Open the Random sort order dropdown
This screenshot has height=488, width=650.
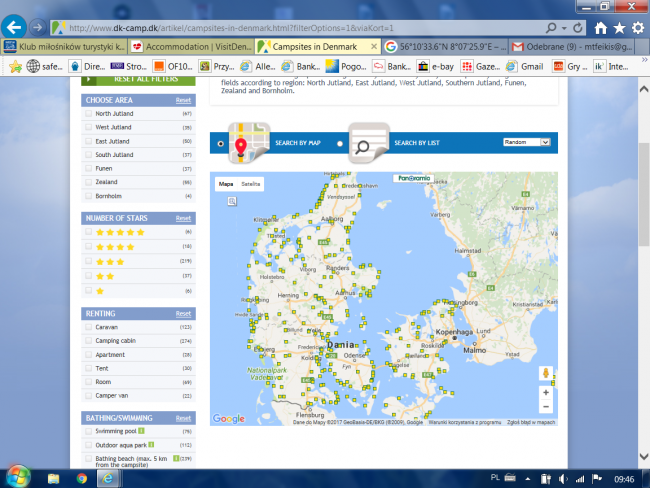point(527,143)
